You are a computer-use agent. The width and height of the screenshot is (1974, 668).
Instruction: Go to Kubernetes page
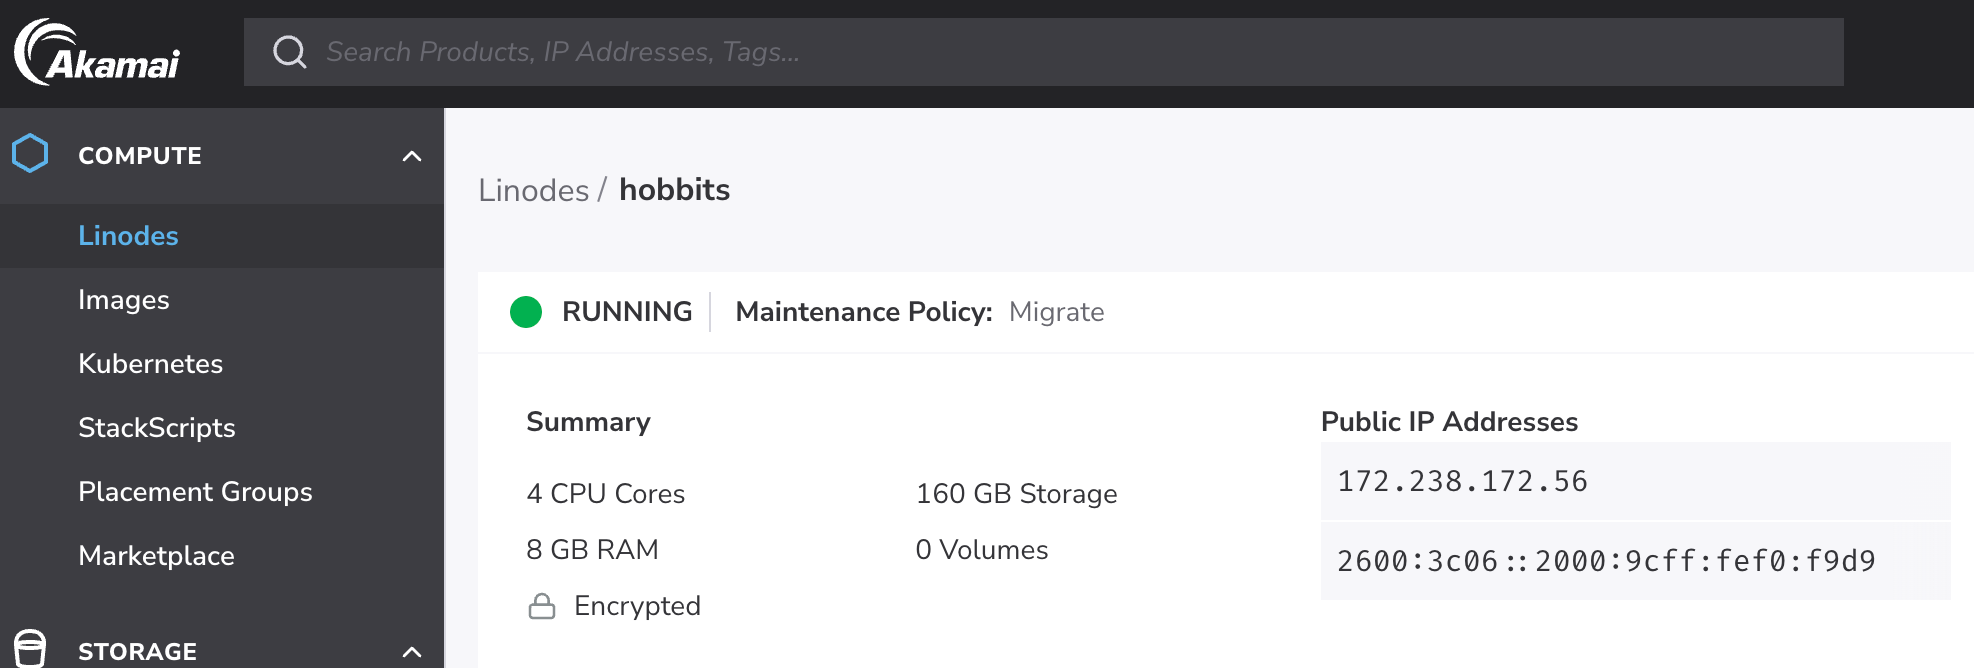click(150, 364)
